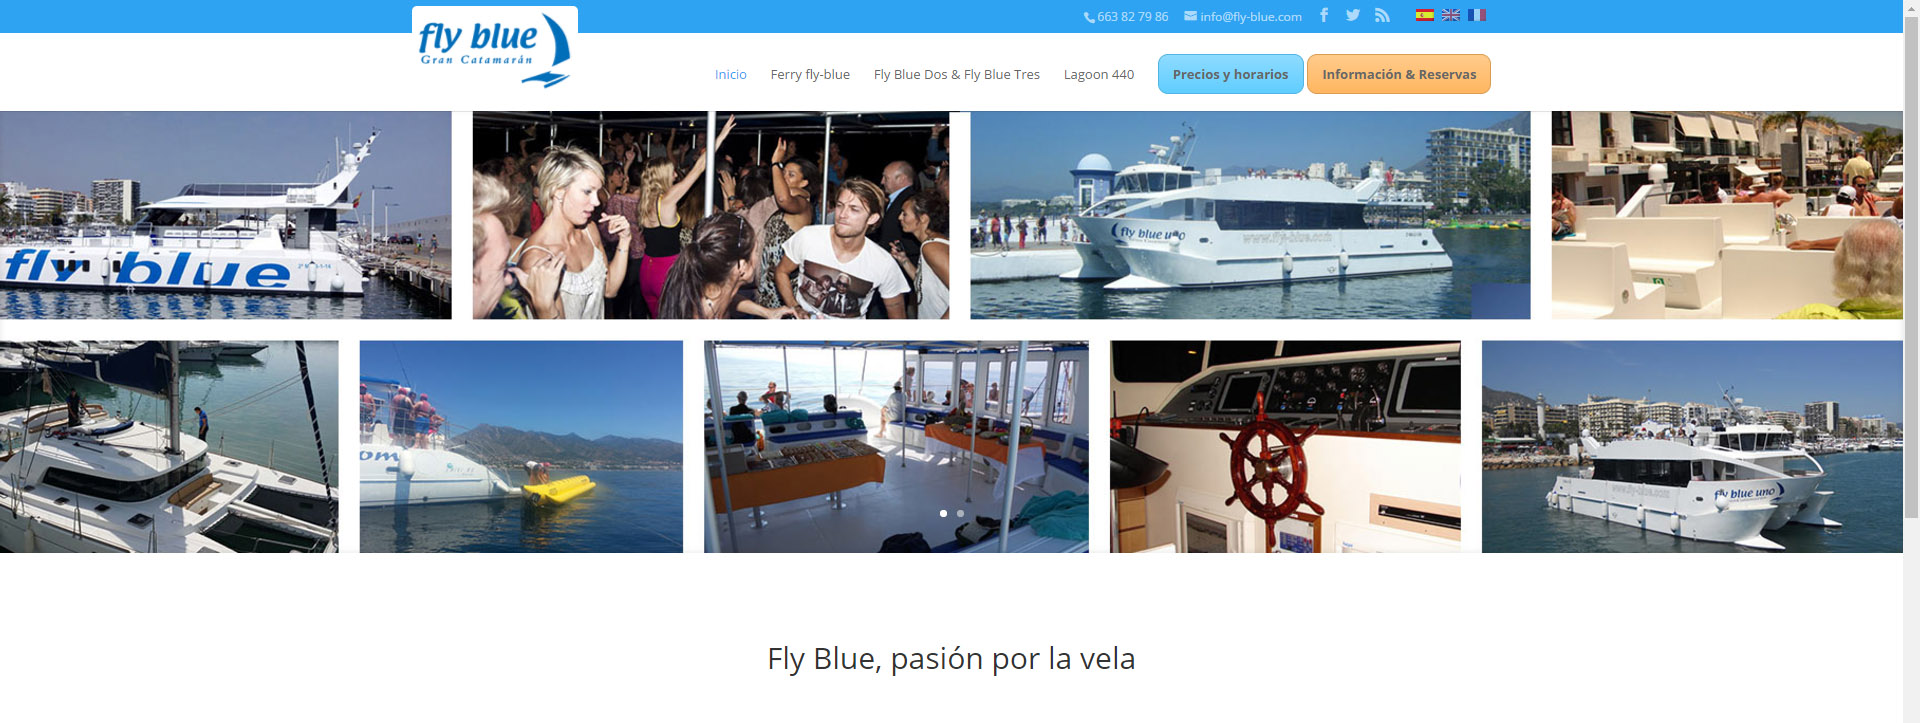This screenshot has height=723, width=1920.
Task: Open the Lagoon 440 menu item
Action: [x=1099, y=74]
